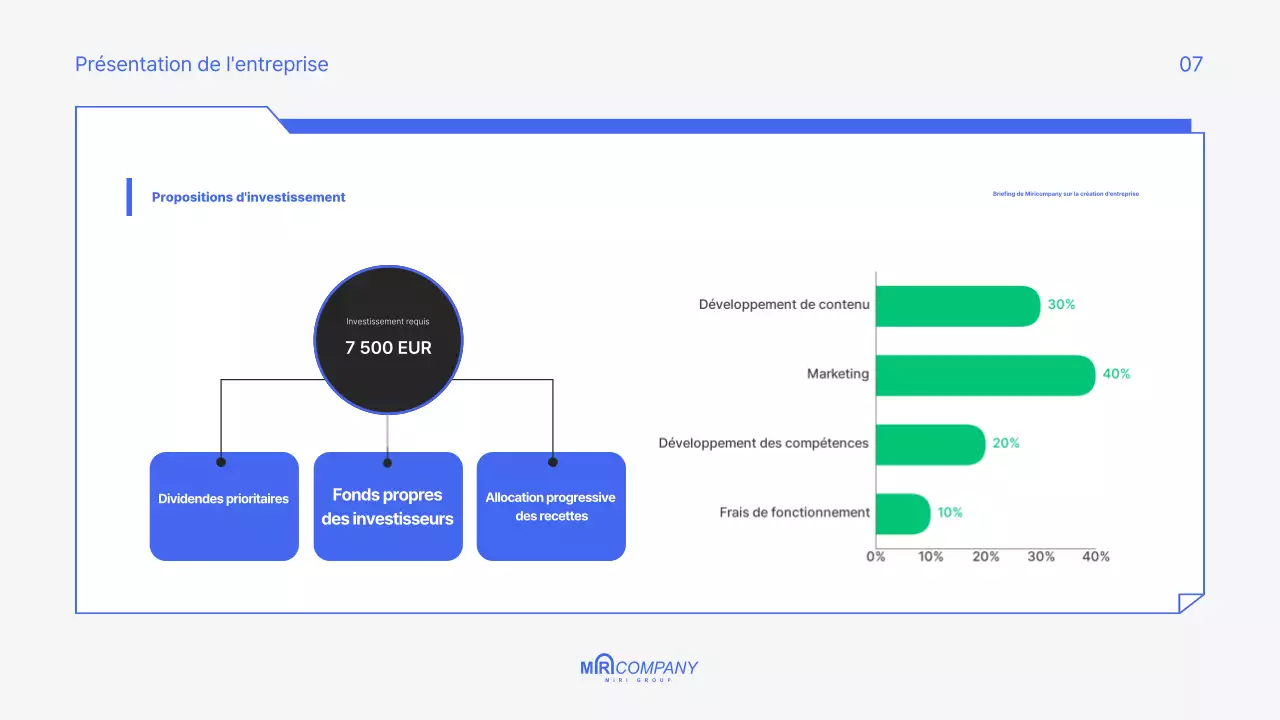Viewport: 1280px width, 720px height.
Task: Select the Dividendes prioritaires box
Action: (x=223, y=506)
